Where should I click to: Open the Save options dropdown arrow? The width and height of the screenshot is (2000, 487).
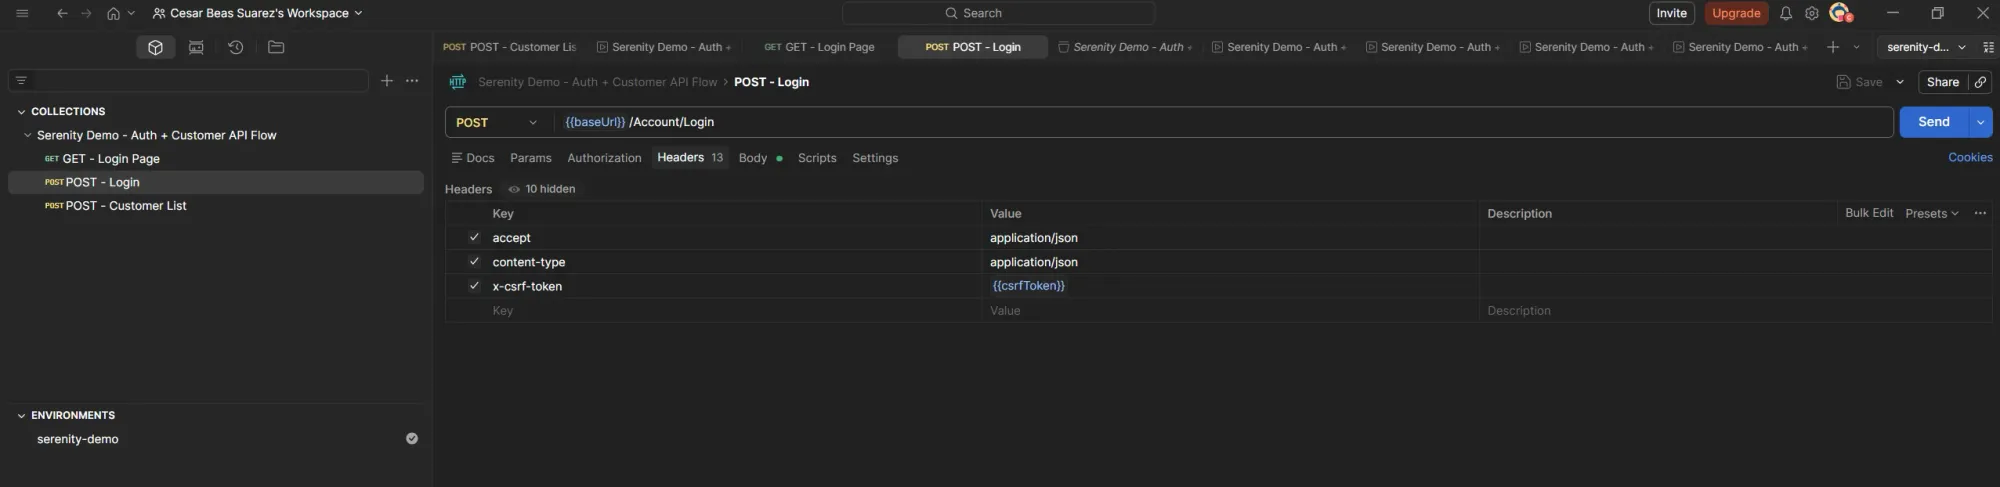1900,82
